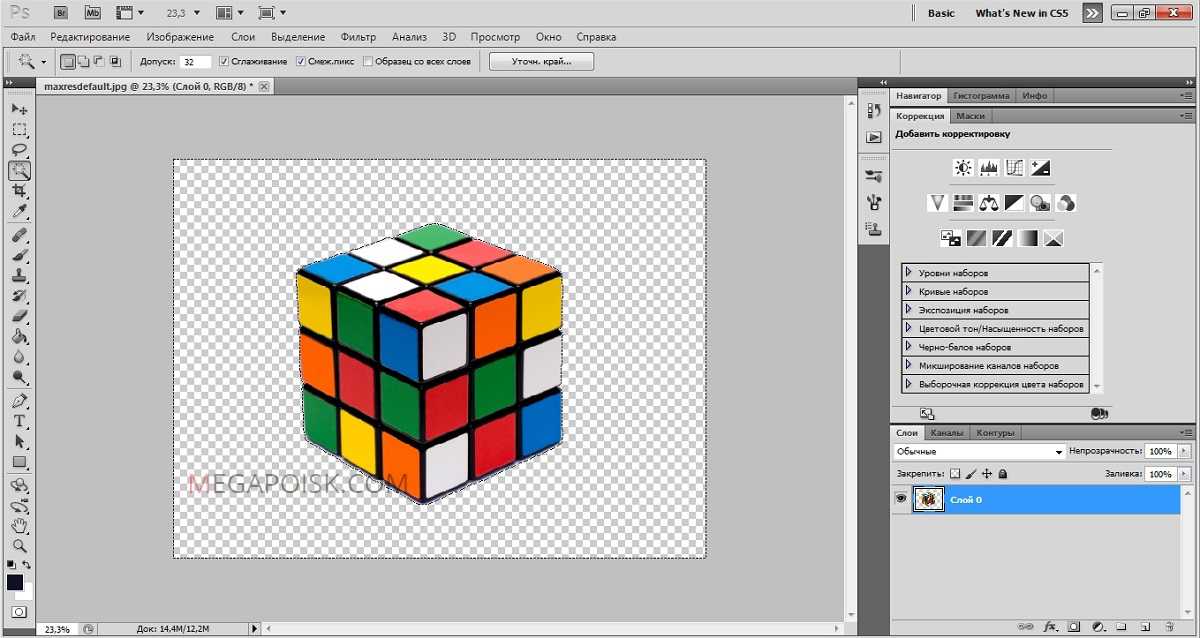Screen dimensions: 1200x638
Task: Click the Уточн. край button
Action: (x=541, y=62)
